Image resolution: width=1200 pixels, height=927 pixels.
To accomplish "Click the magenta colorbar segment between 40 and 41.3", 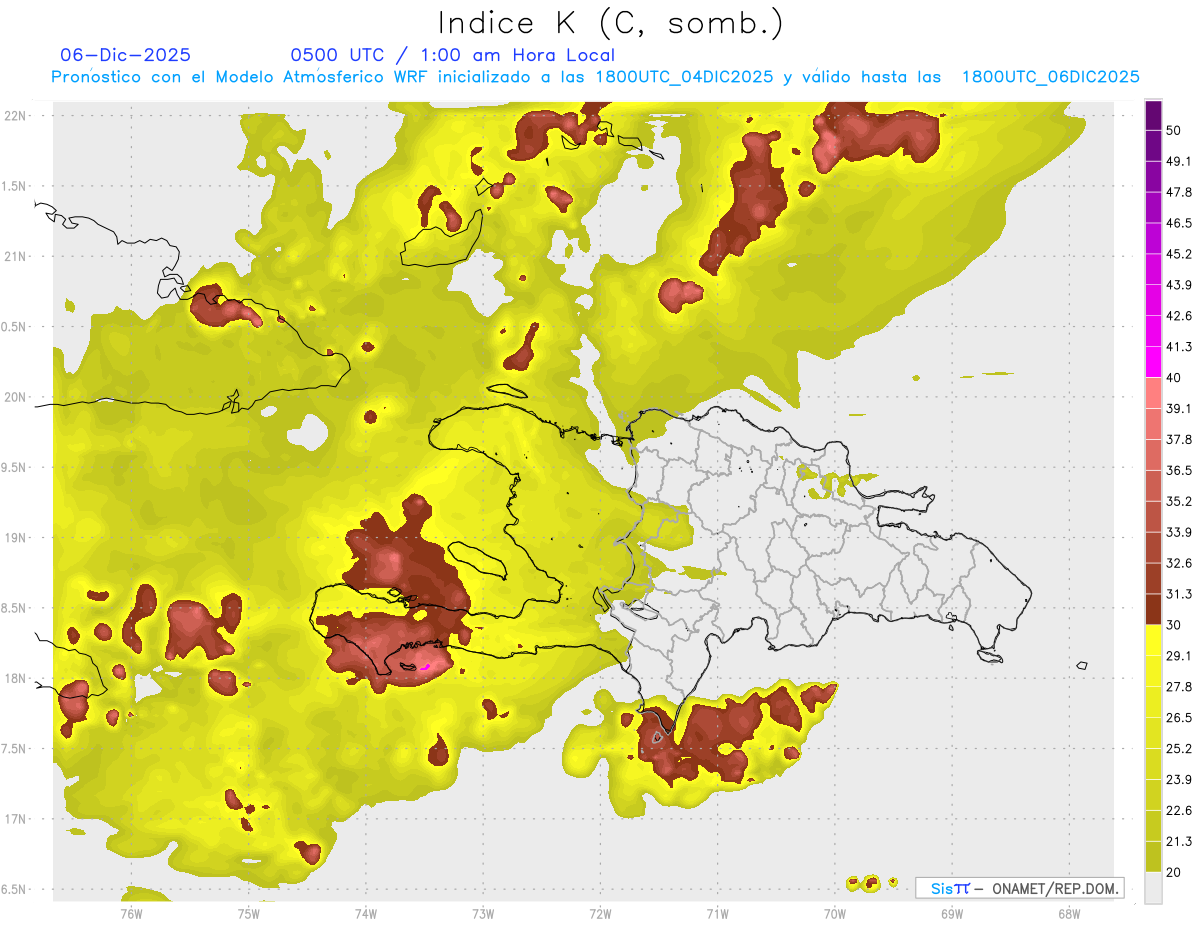I will point(1153,362).
